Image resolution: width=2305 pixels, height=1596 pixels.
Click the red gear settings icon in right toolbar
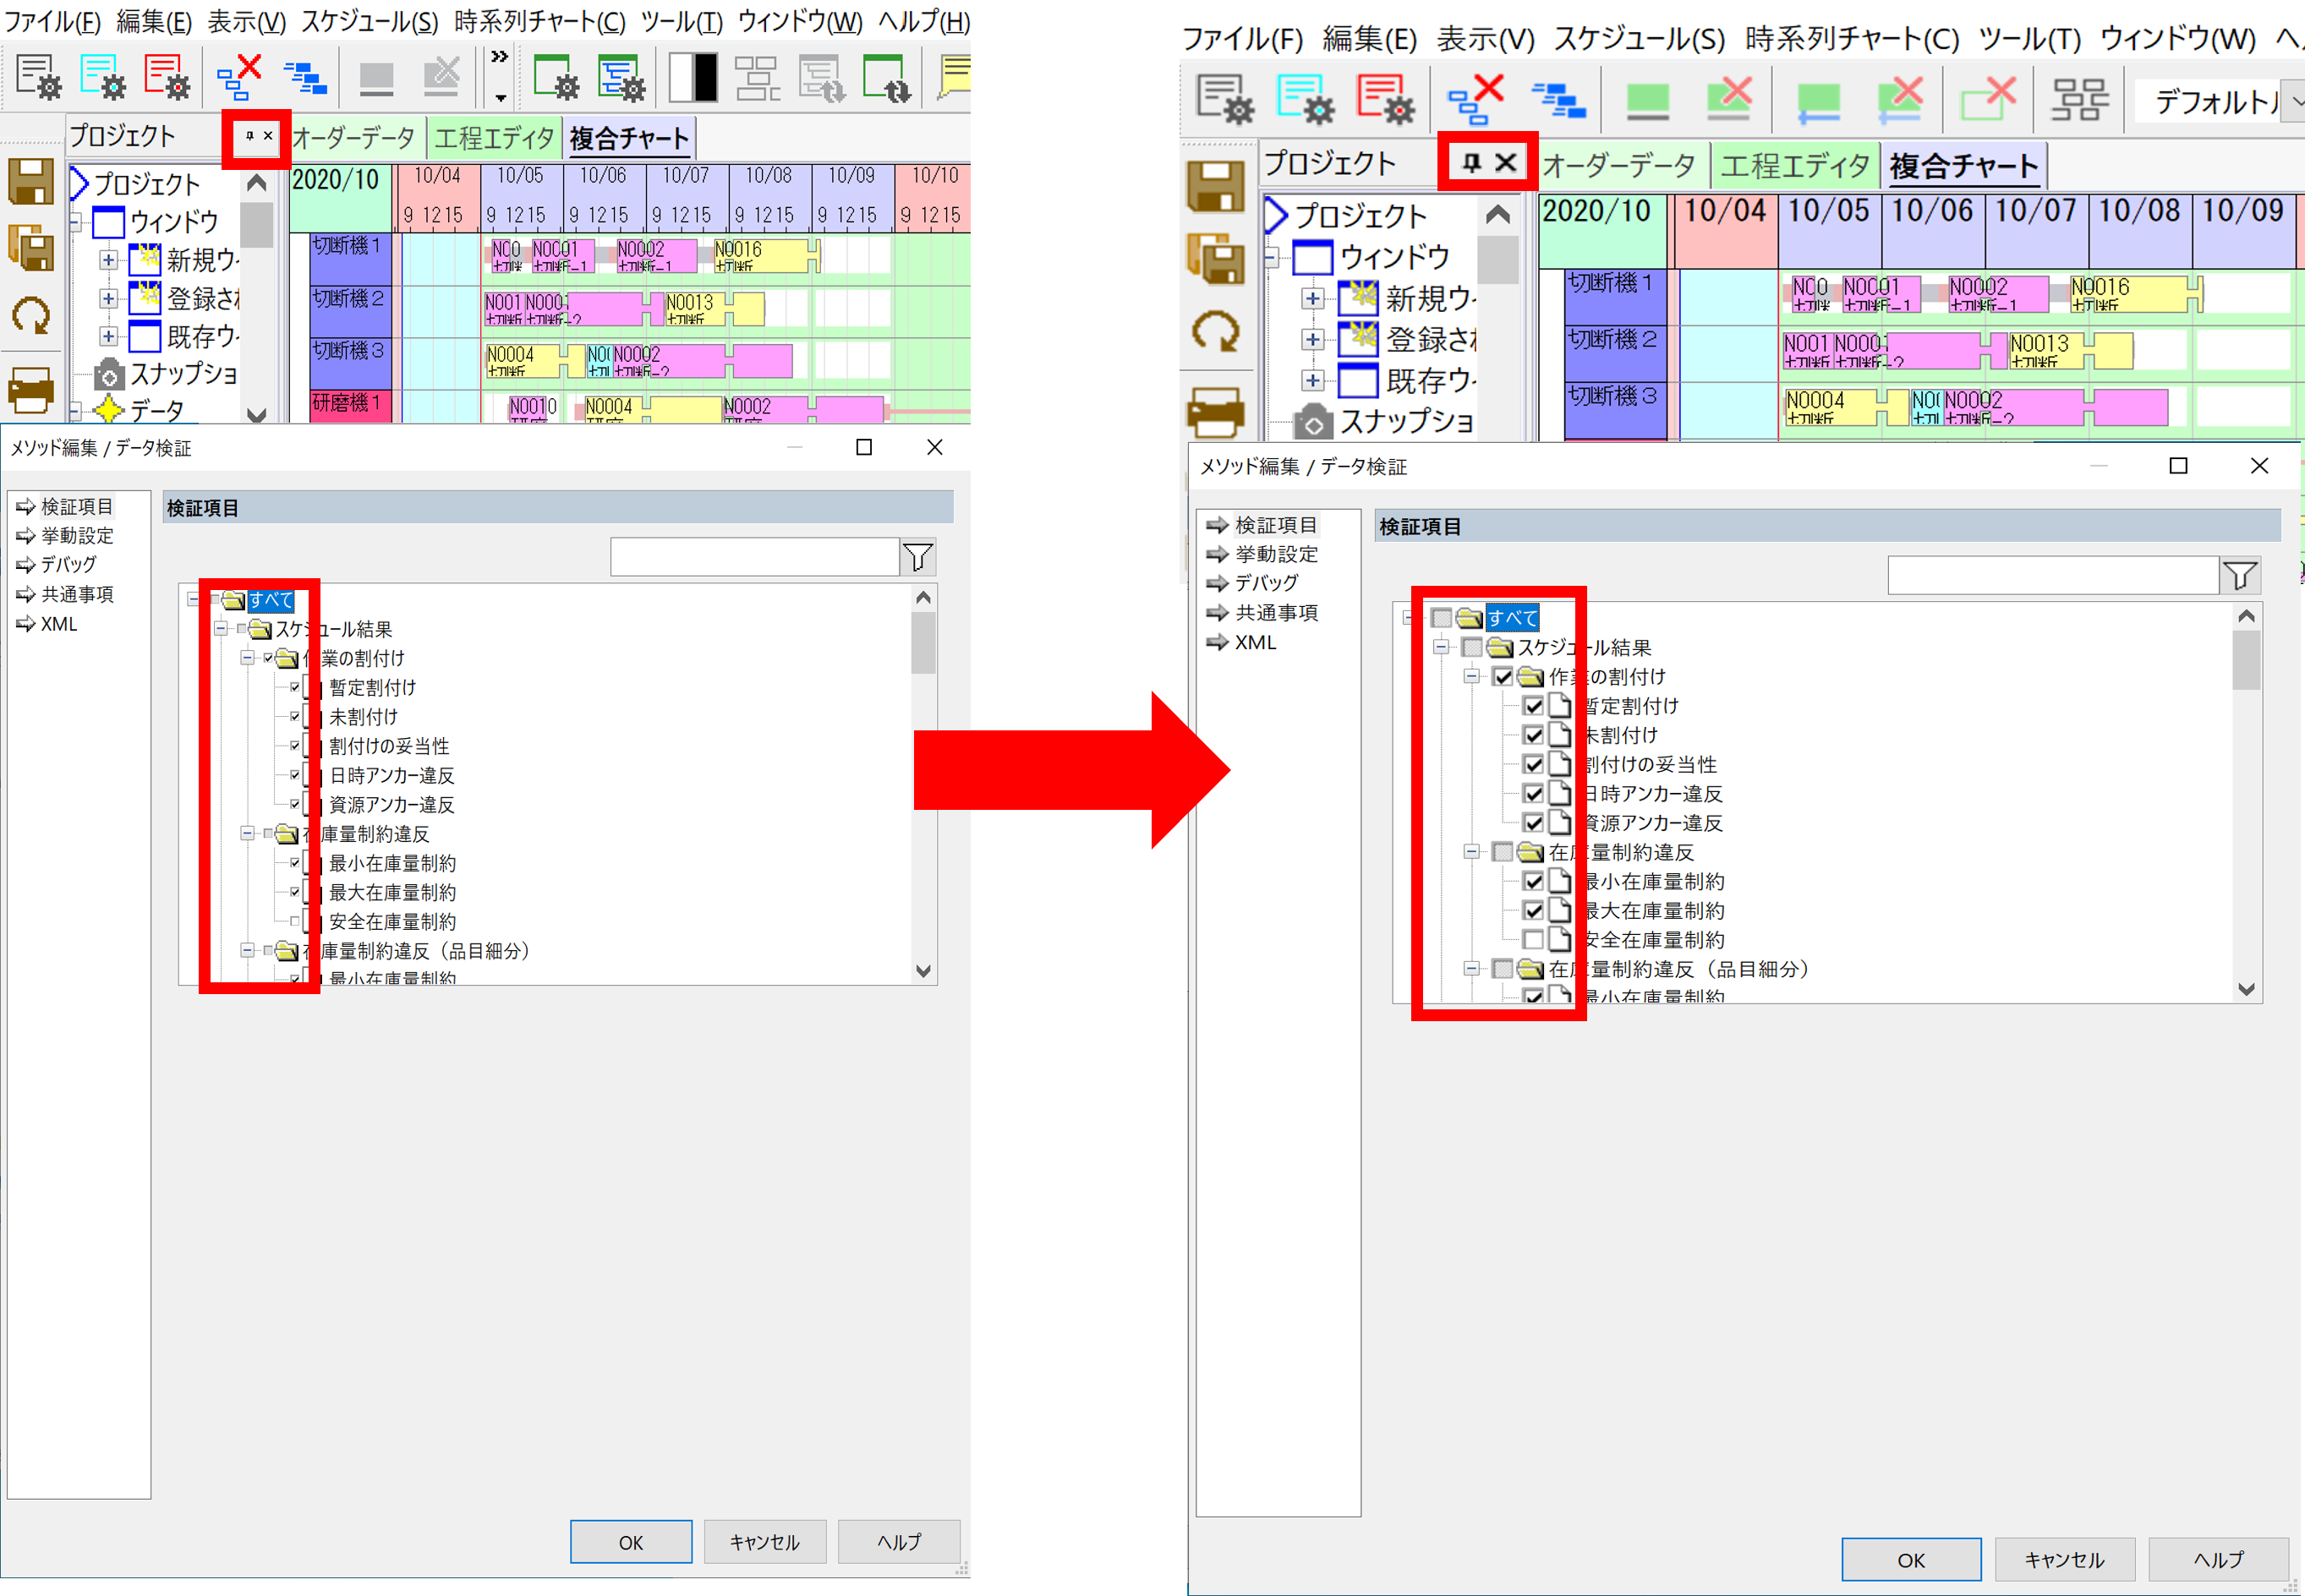click(1385, 100)
